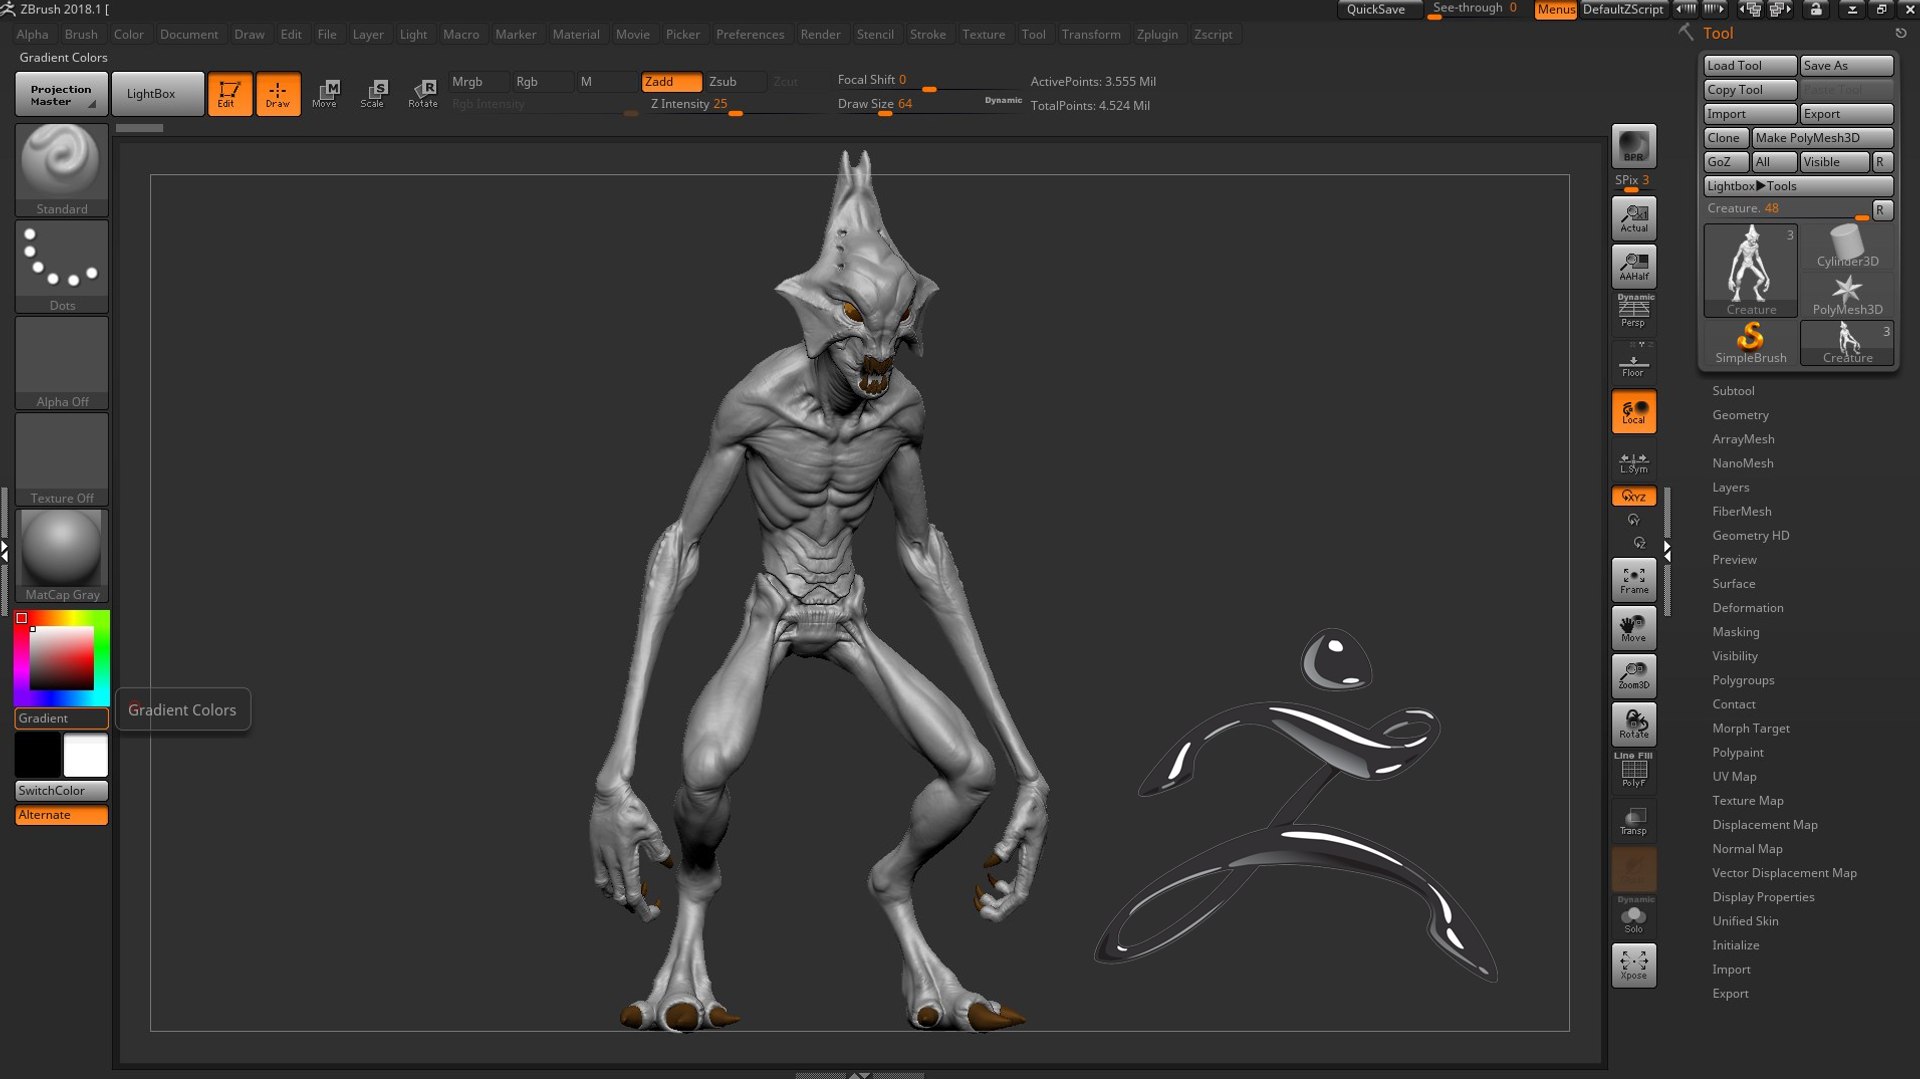Open the Material menu
This screenshot has height=1079, width=1920.
point(576,34)
